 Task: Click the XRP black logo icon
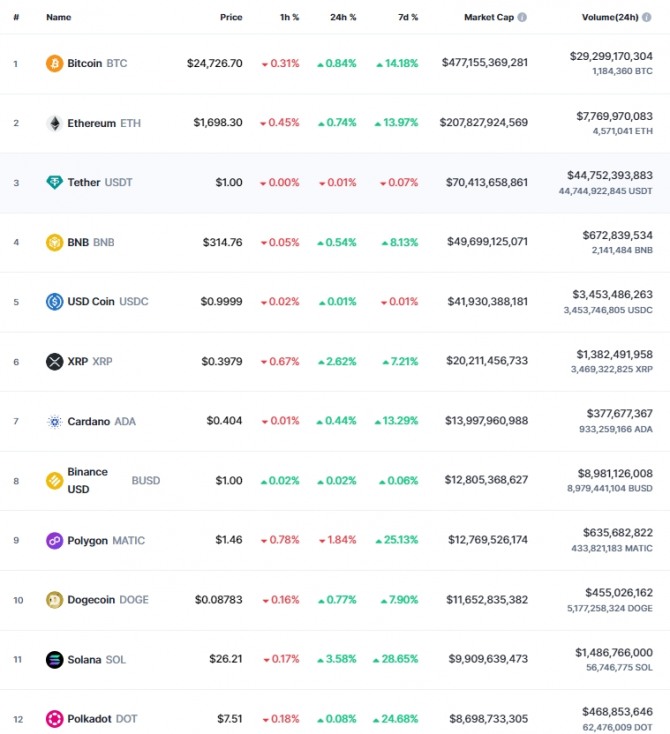(x=54, y=361)
